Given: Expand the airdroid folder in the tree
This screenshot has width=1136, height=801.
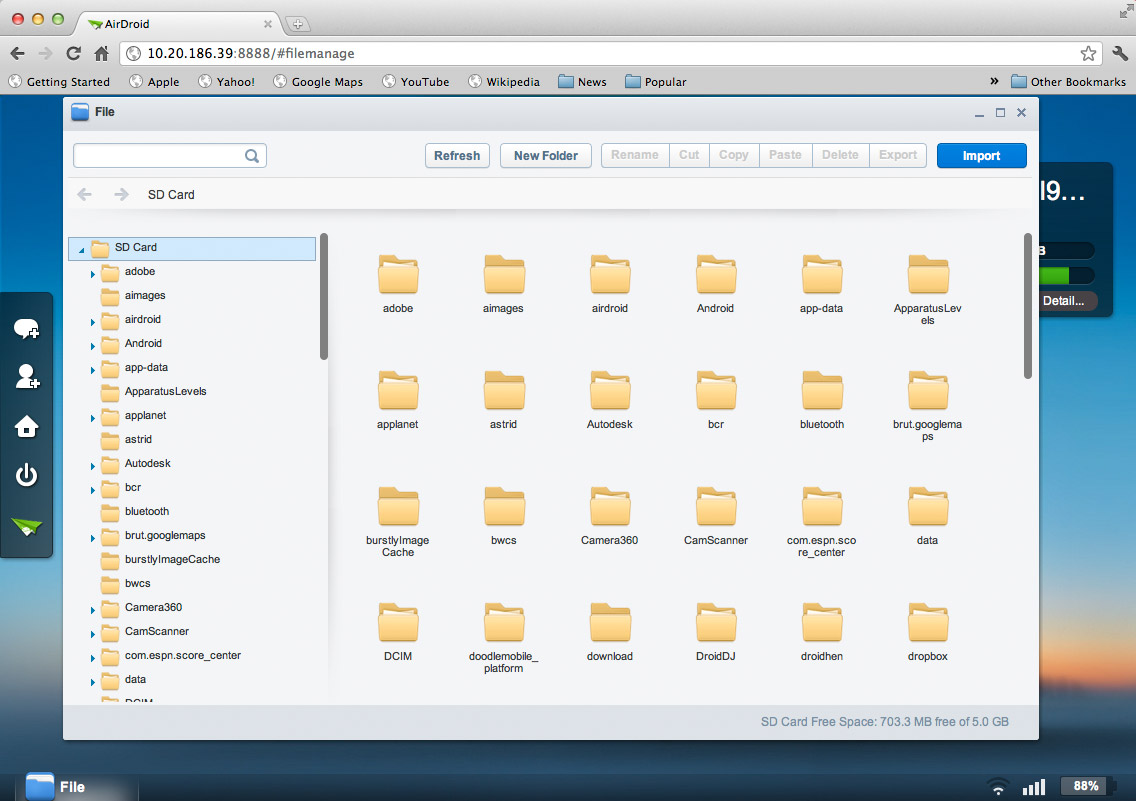Looking at the screenshot, I should coord(92,319).
